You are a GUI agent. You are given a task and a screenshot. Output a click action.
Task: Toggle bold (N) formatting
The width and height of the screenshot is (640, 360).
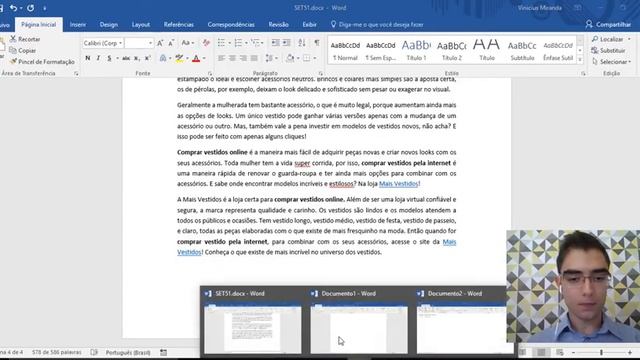coord(87,58)
